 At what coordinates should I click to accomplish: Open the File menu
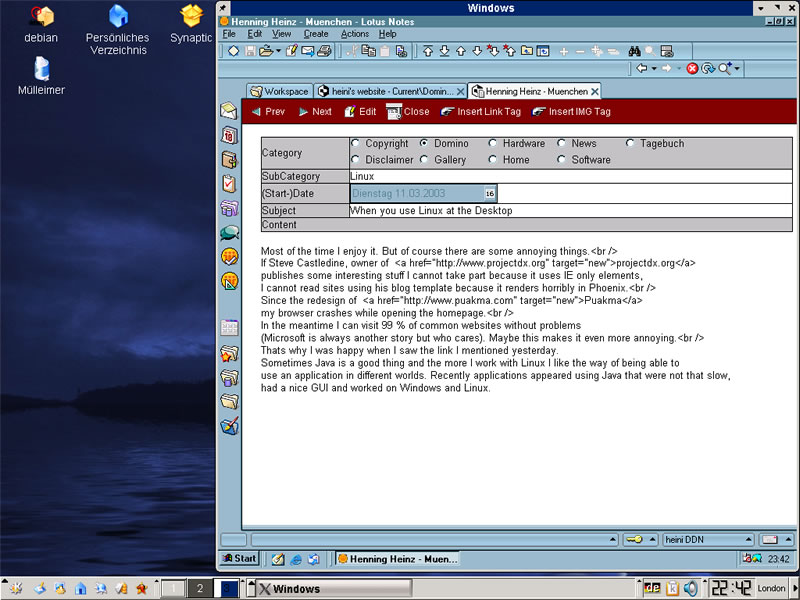(x=229, y=34)
